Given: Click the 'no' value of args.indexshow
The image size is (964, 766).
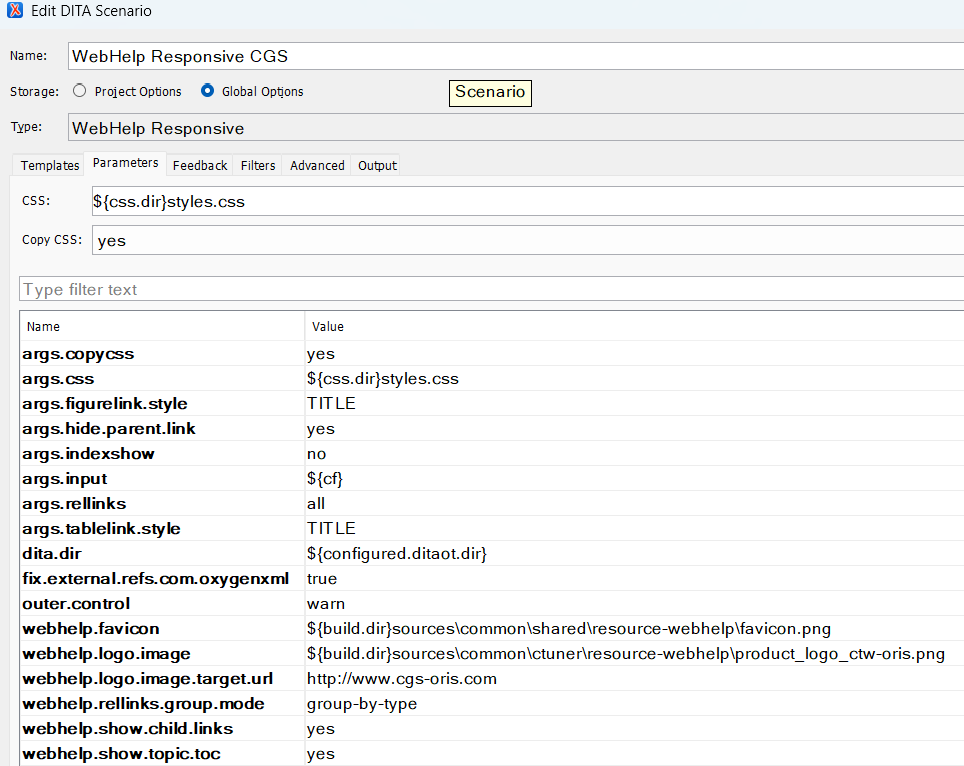Looking at the screenshot, I should point(317,454).
